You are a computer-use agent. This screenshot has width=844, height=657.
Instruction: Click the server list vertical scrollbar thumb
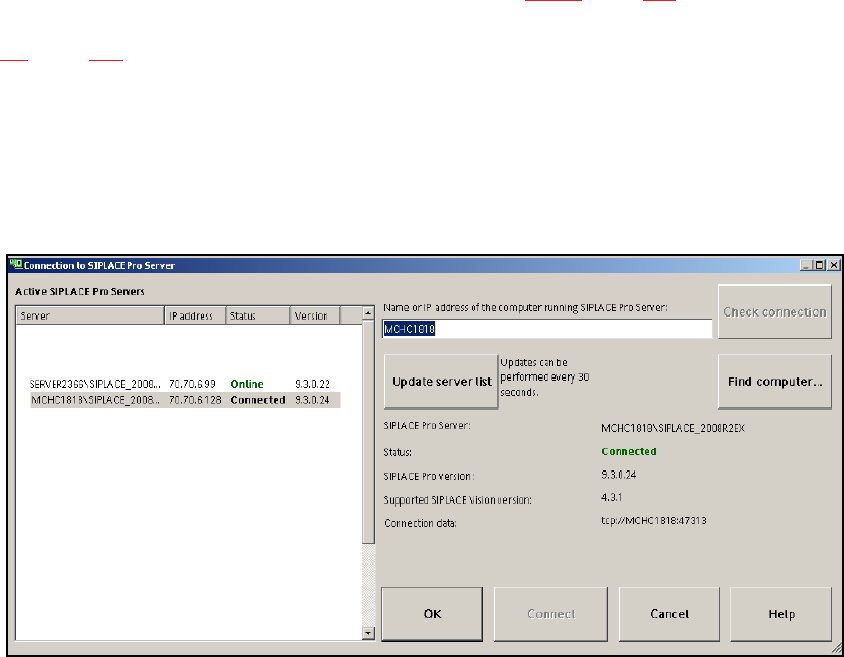[368, 432]
